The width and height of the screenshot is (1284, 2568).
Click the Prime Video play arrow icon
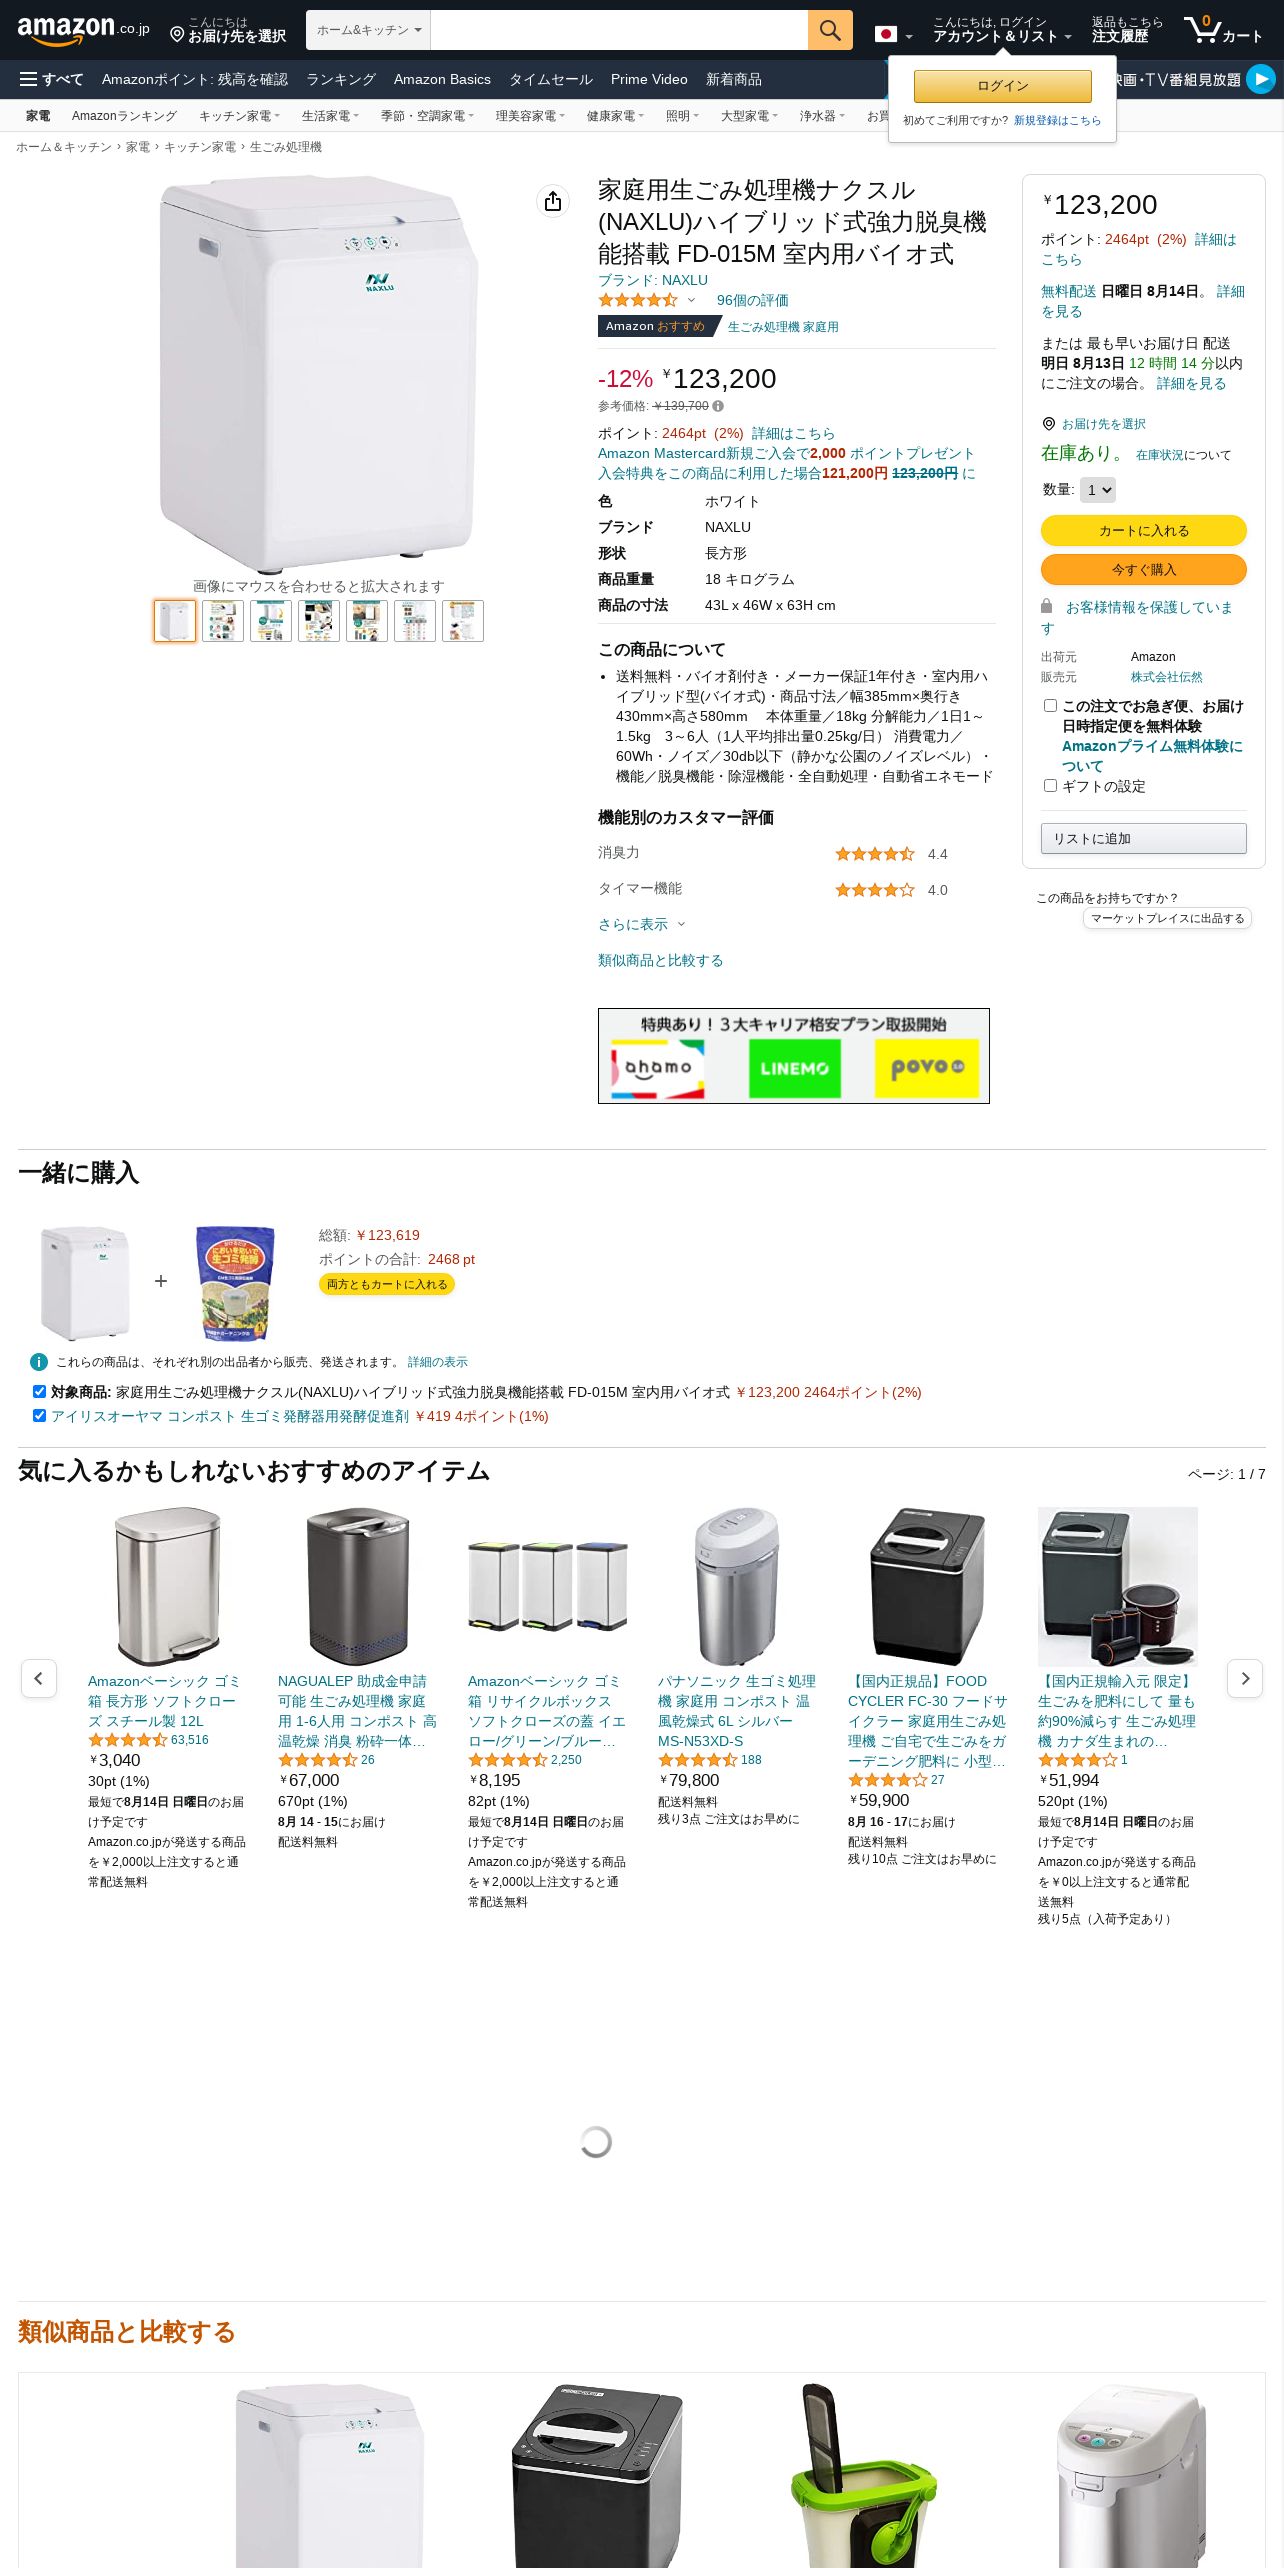[x=1261, y=79]
